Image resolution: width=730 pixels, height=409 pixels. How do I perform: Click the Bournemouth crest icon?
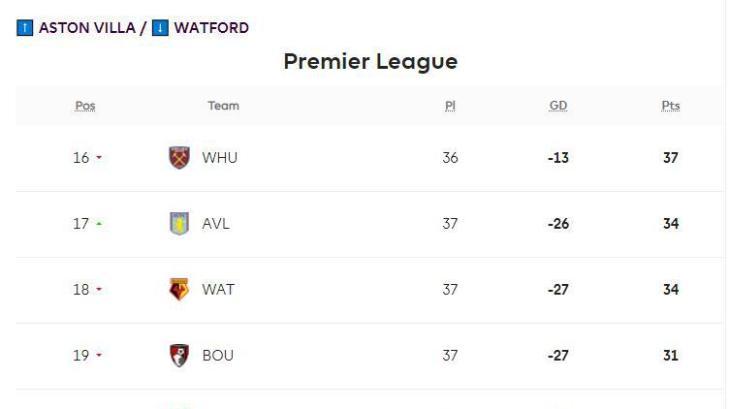point(179,355)
